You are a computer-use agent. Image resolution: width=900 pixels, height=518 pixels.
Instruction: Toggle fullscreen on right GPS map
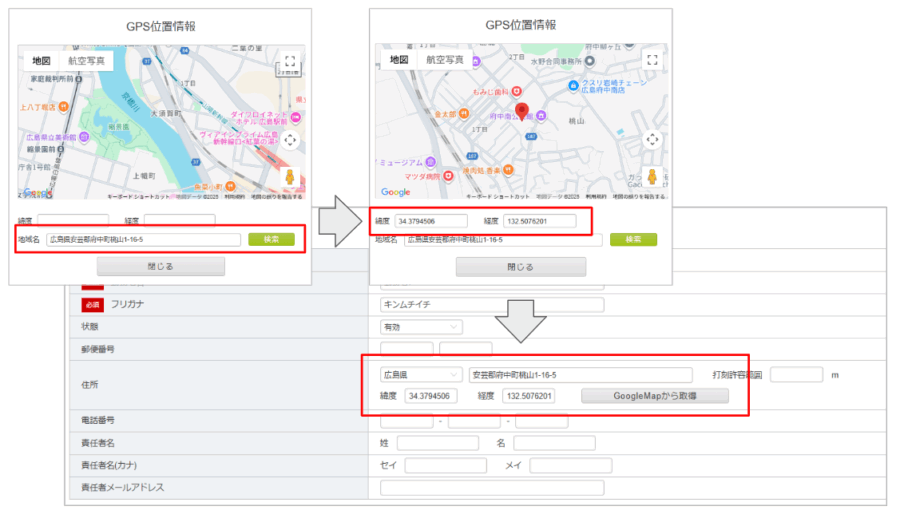pos(652,60)
